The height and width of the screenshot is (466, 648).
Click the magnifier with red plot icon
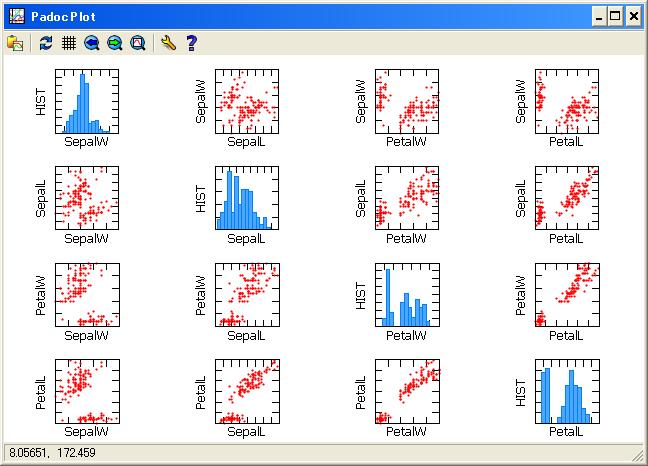pyautogui.click(x=138, y=43)
